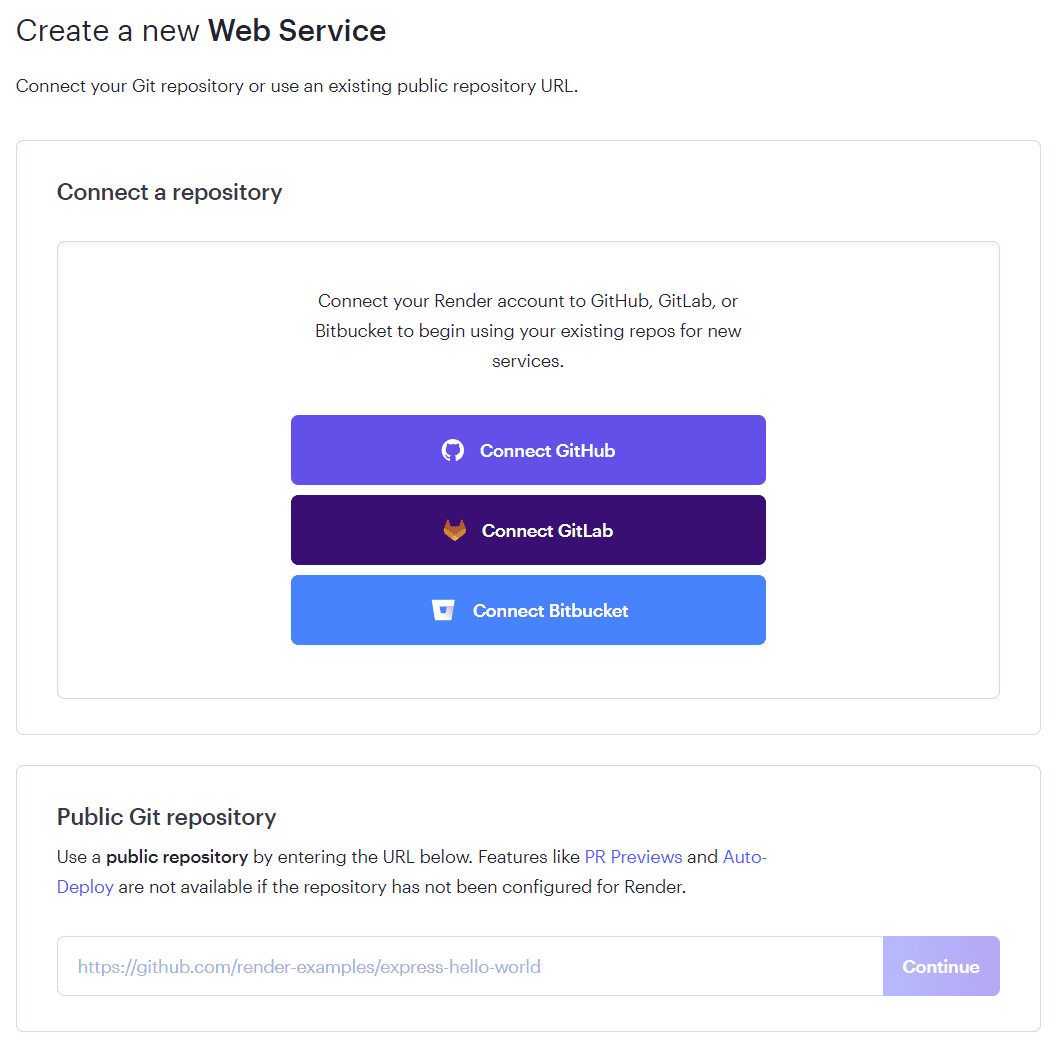Connect your GitHub account

point(528,450)
